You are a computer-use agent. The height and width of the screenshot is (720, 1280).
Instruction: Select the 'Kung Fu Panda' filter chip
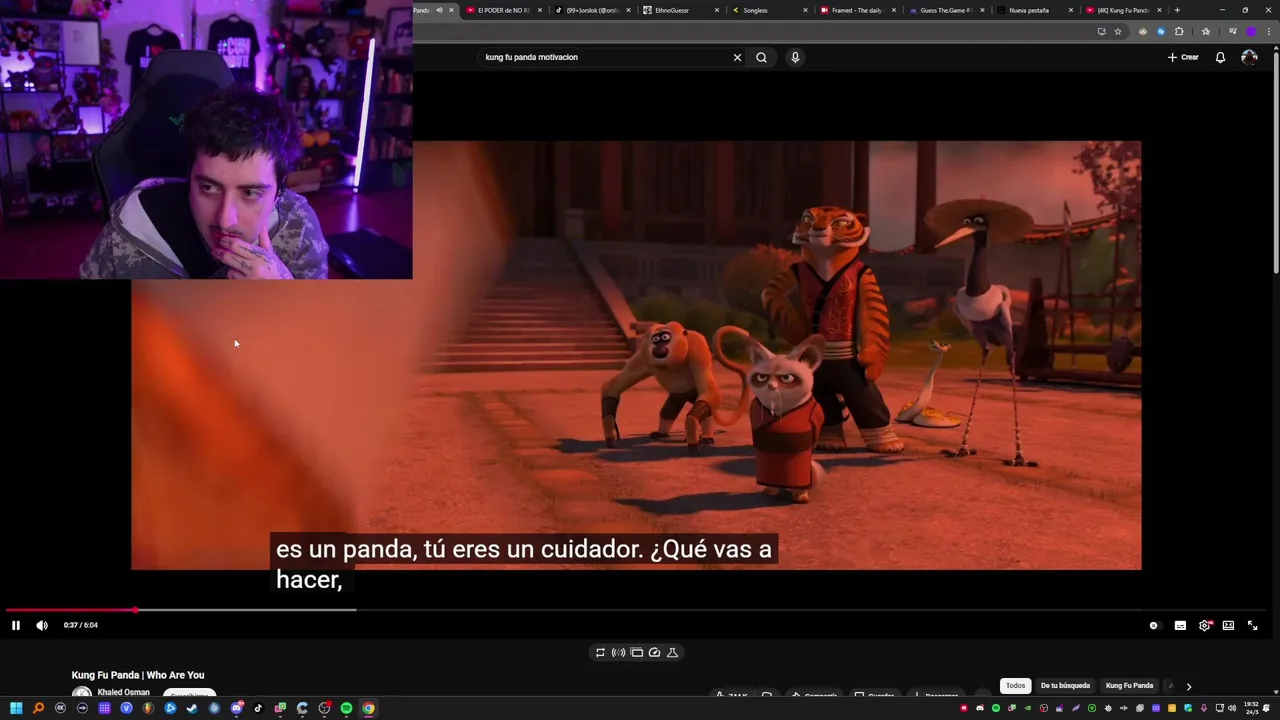point(1129,686)
